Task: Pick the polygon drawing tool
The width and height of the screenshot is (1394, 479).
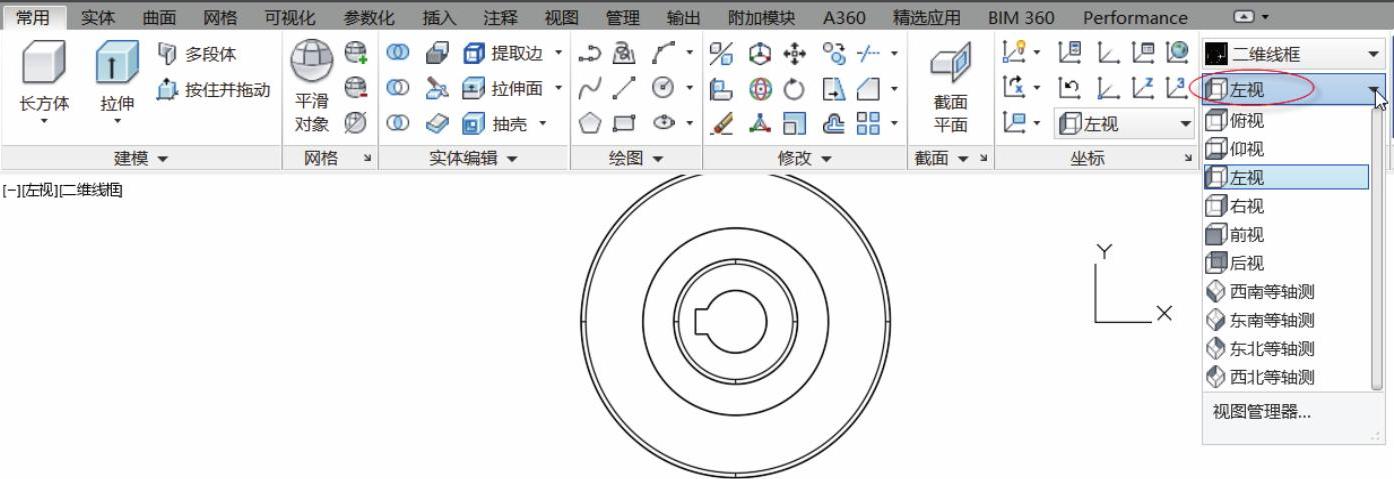Action: (x=590, y=124)
